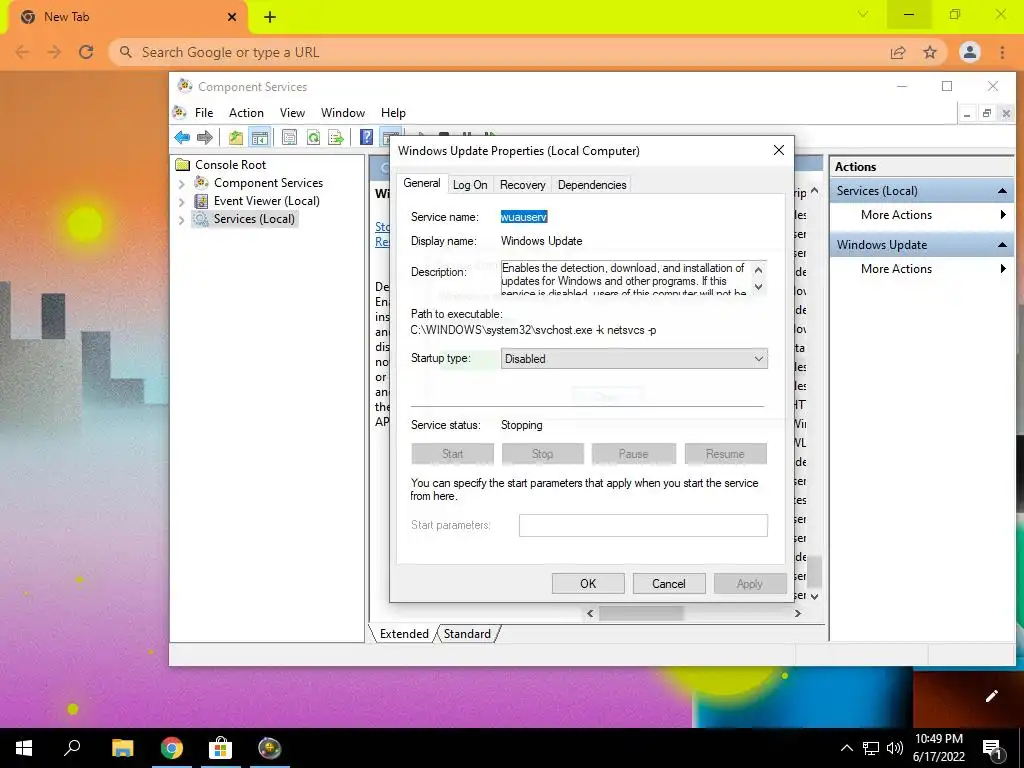The height and width of the screenshot is (768, 1024).
Task: Open File Explorer from taskbar
Action: [122, 748]
